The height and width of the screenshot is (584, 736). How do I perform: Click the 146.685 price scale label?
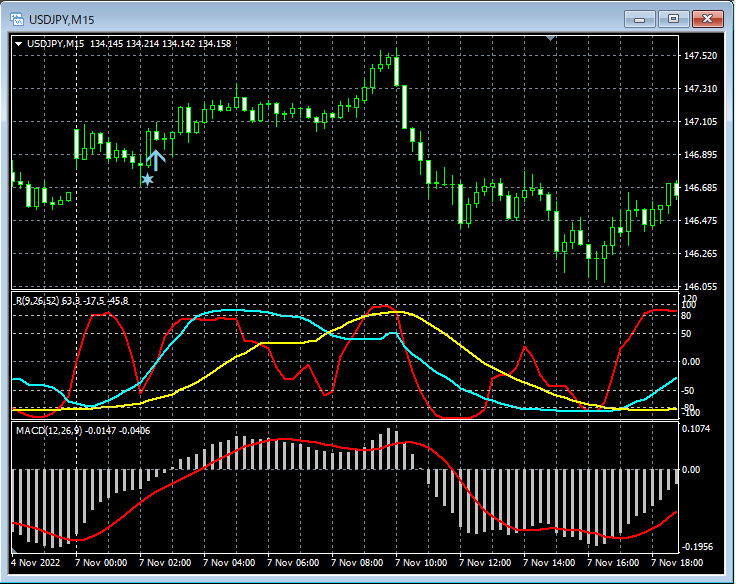tap(700, 188)
